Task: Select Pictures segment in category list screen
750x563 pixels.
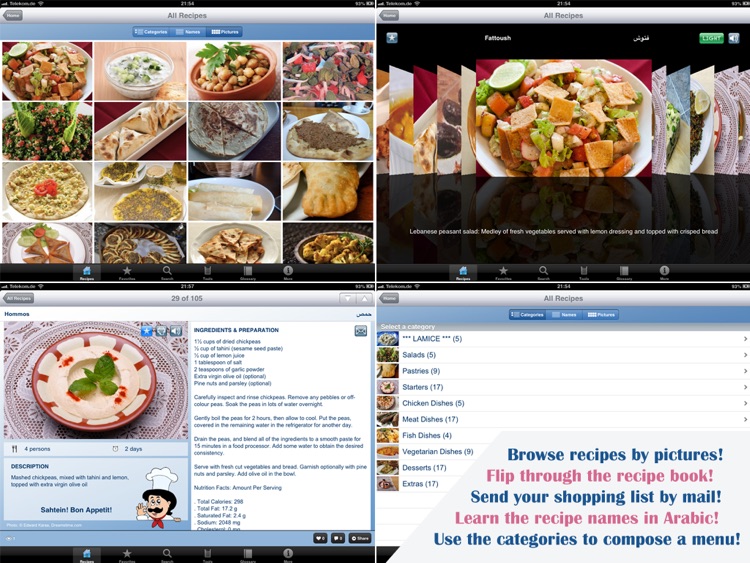Action: click(x=601, y=315)
